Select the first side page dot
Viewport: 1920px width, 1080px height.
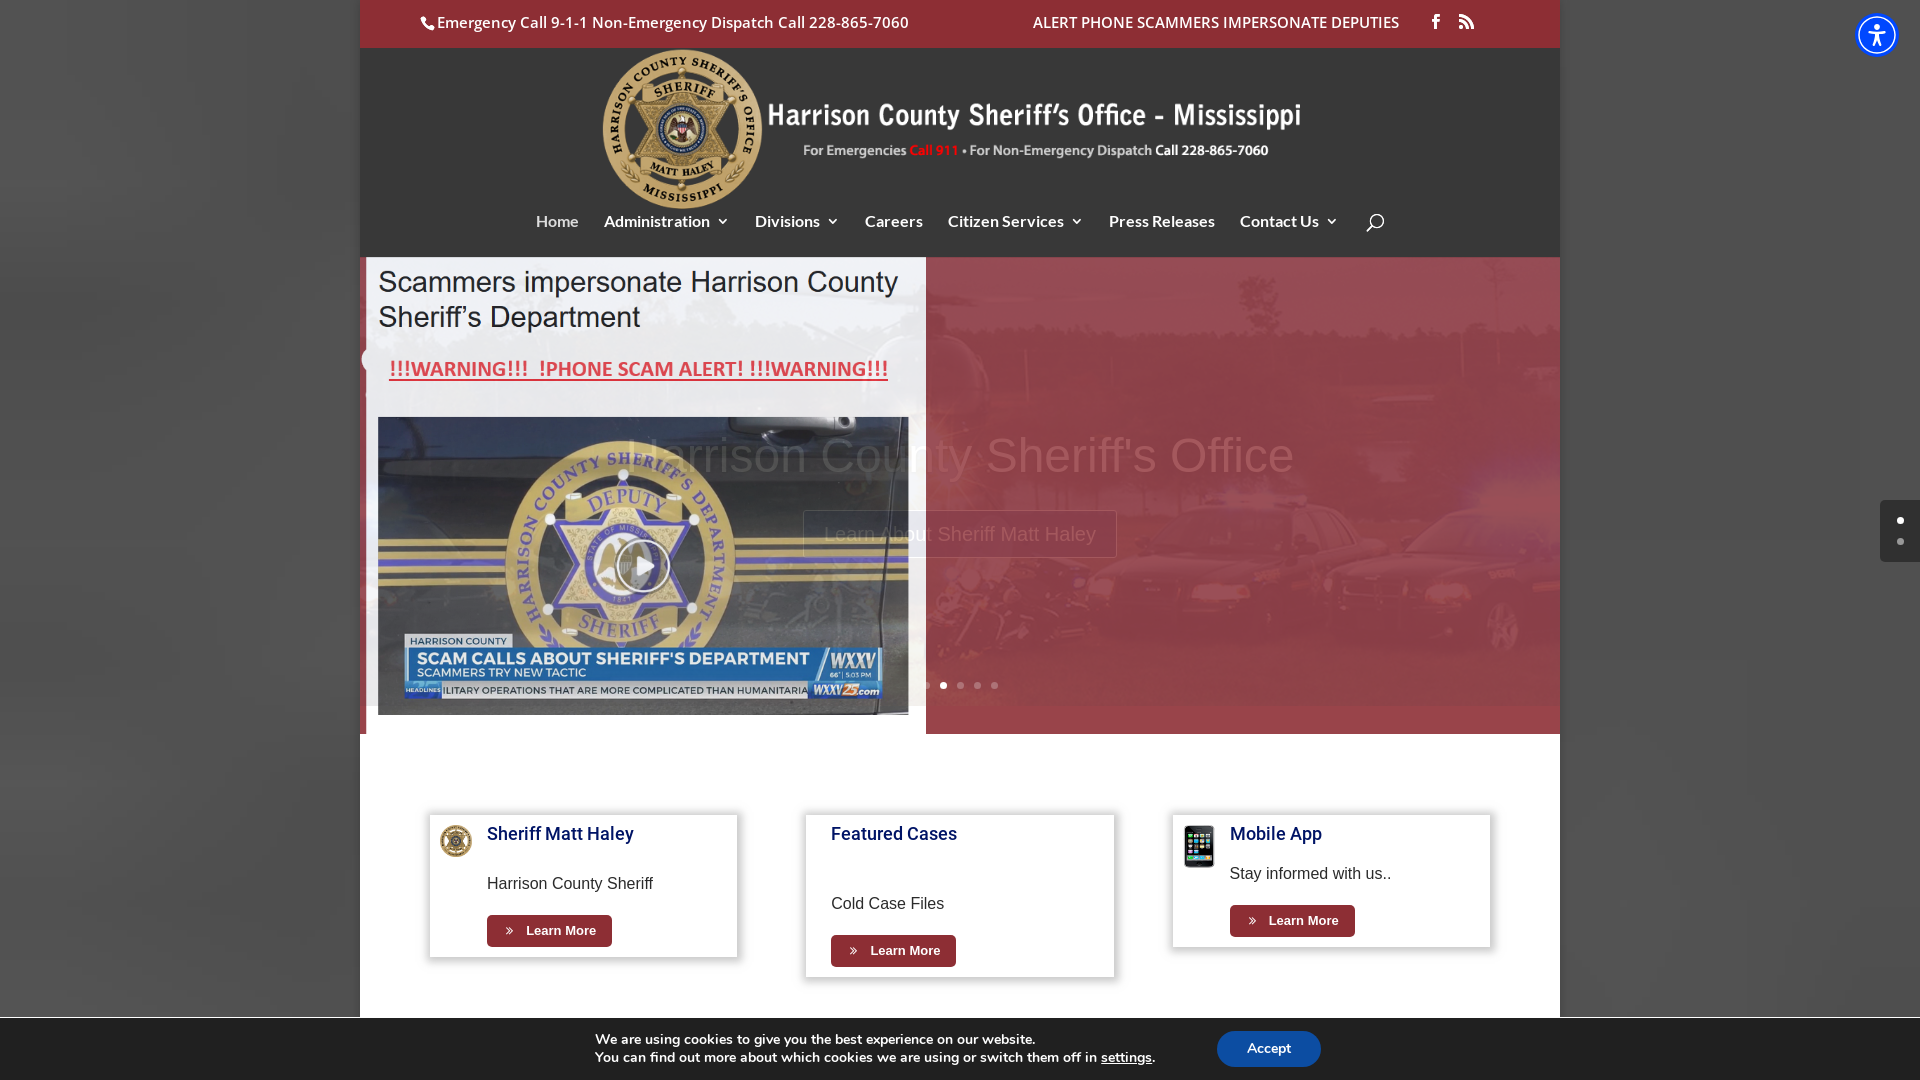[x=1900, y=520]
